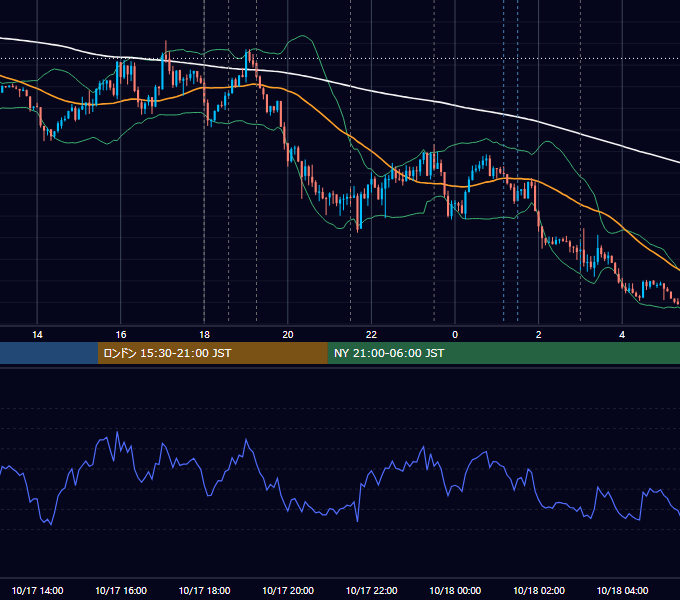
Task: Click the hour 20 axis label
Action: pos(288,335)
